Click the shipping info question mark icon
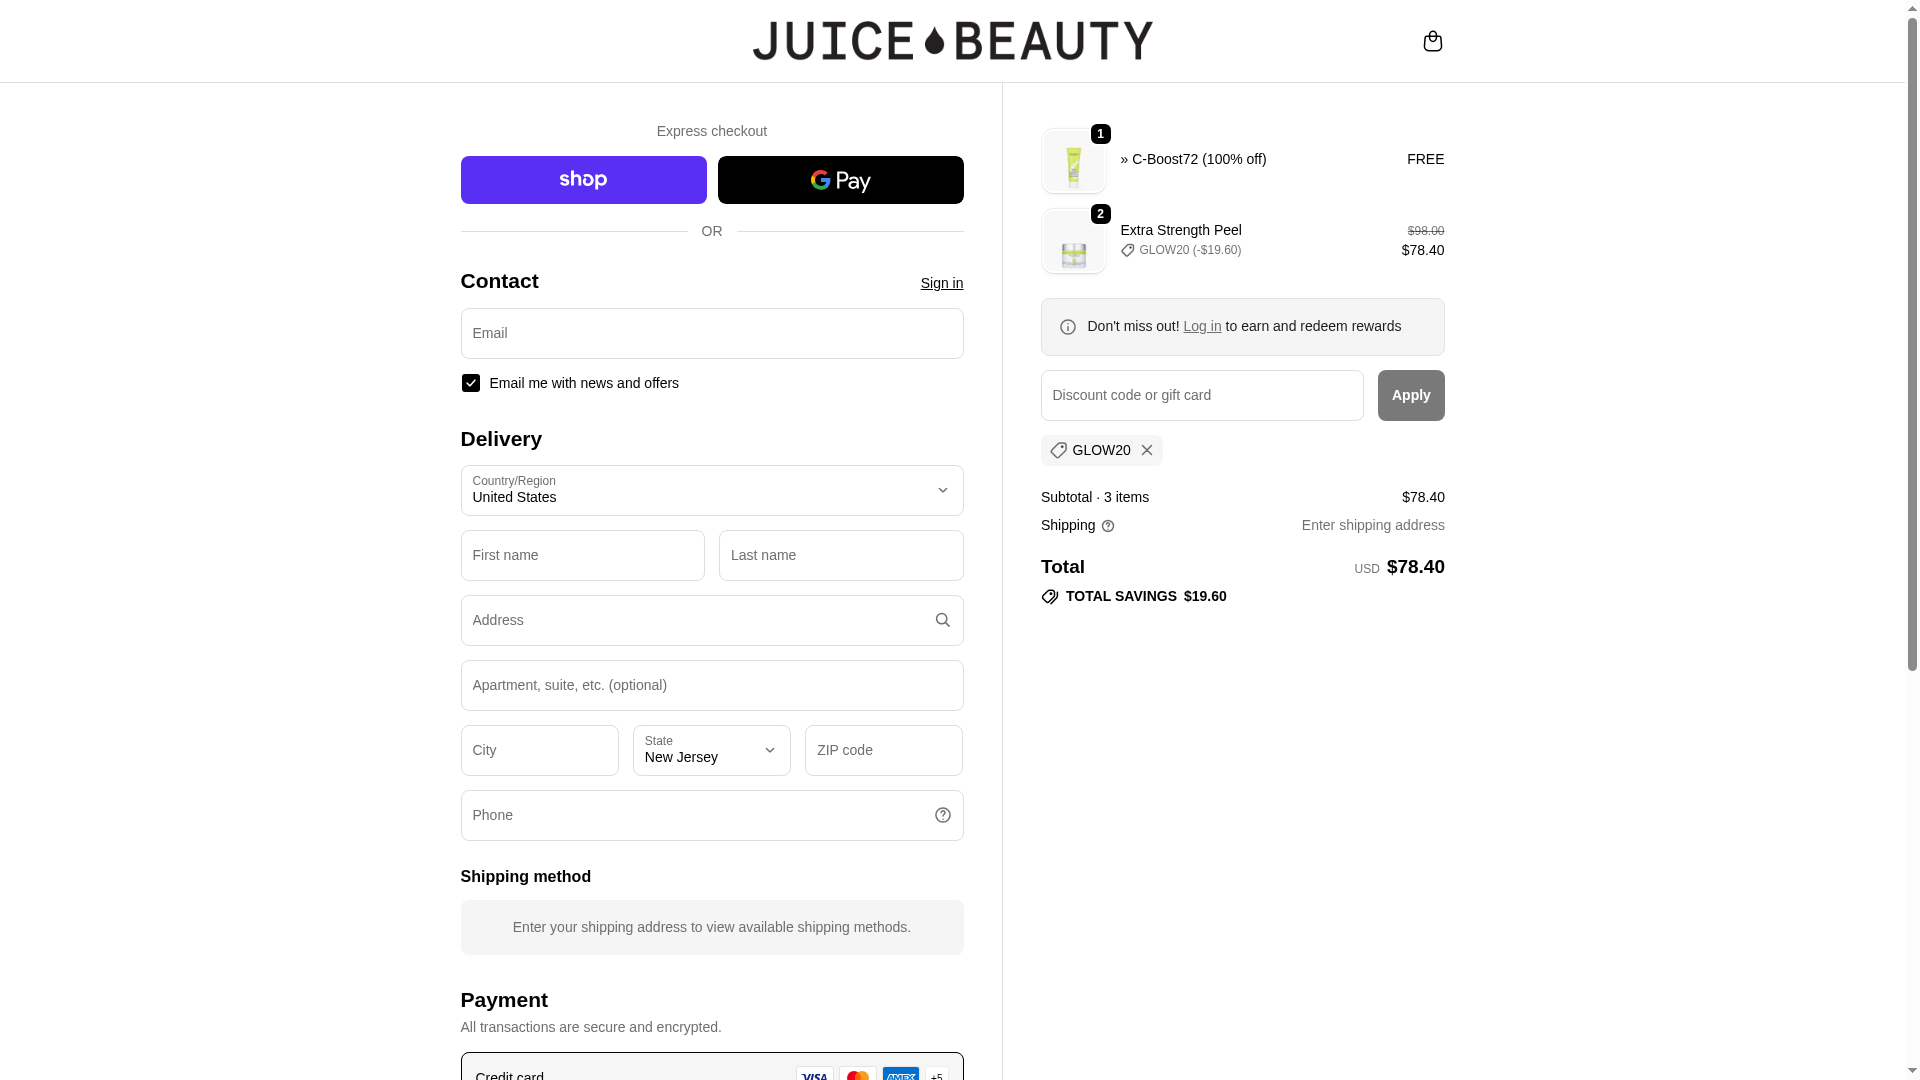This screenshot has height=1080, width=1920. click(1108, 526)
